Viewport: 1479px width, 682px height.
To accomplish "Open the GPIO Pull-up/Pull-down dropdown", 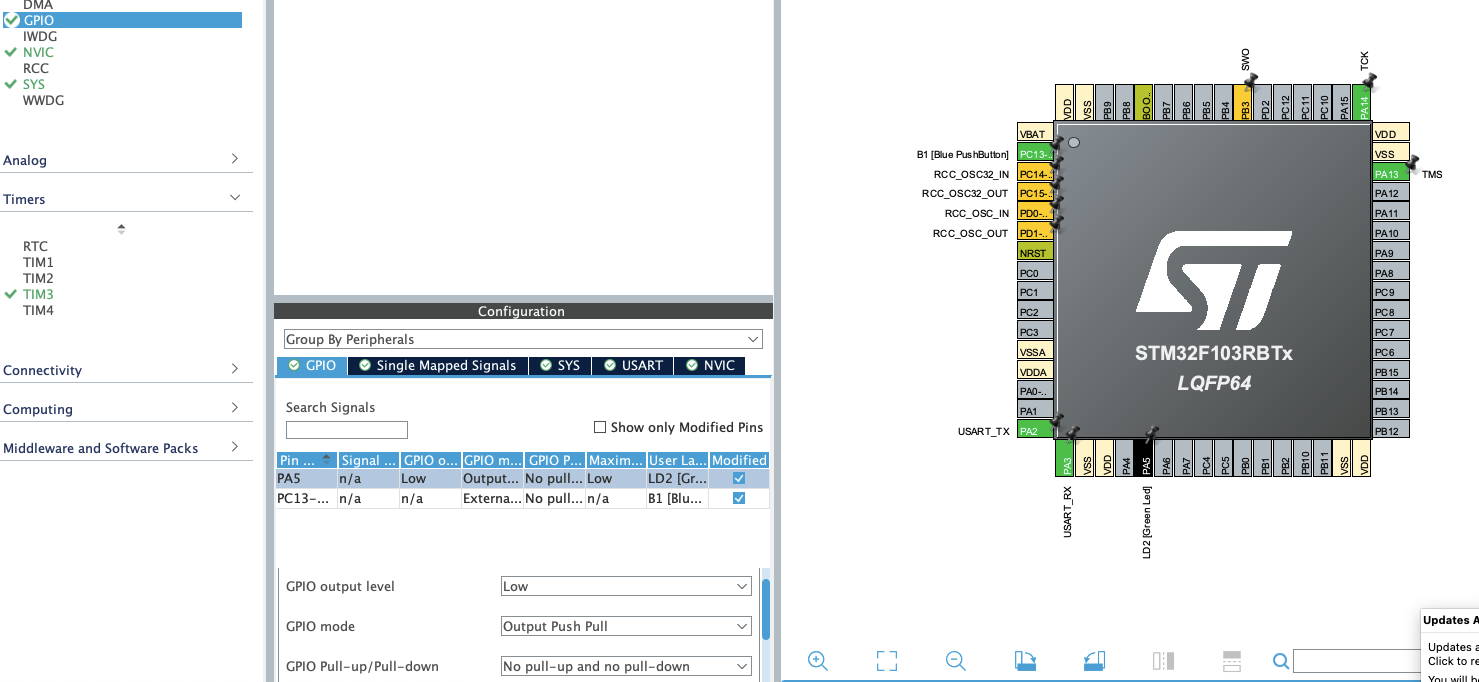I will [x=626, y=666].
